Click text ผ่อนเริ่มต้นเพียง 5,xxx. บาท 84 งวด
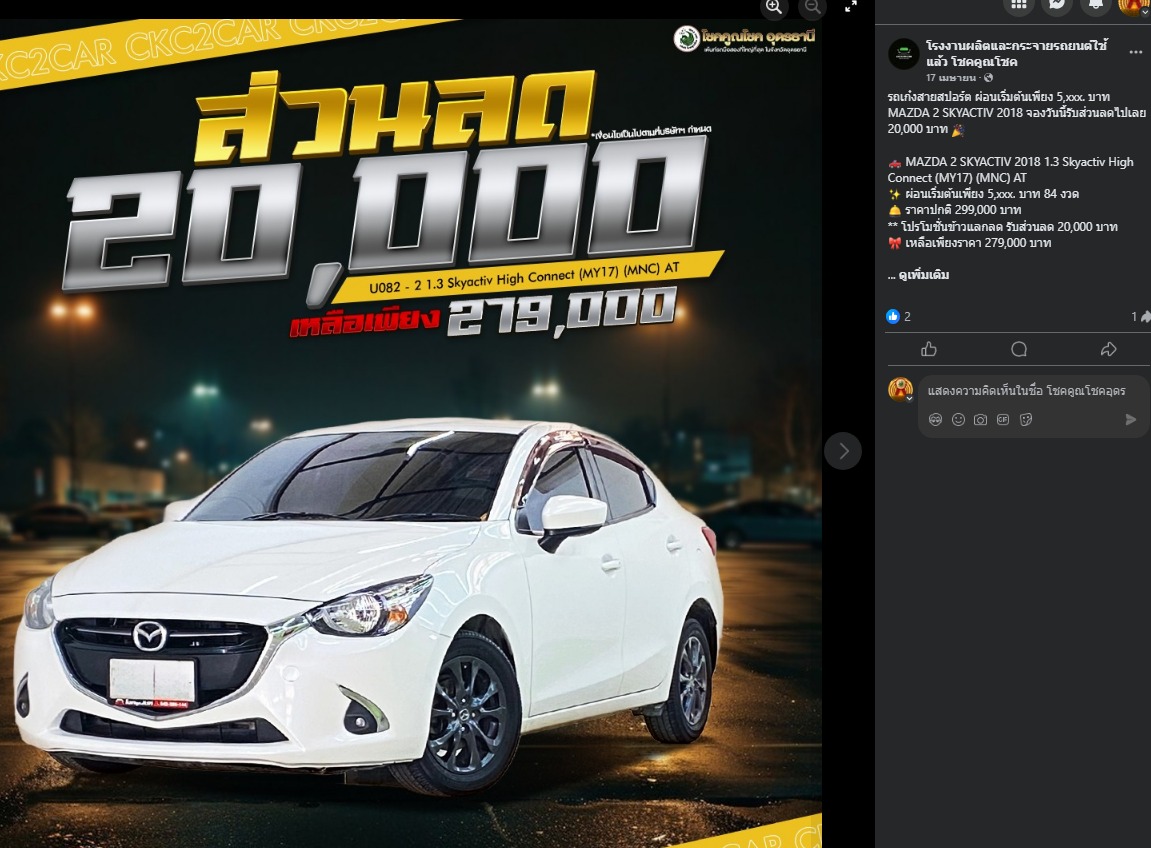 (x=992, y=194)
